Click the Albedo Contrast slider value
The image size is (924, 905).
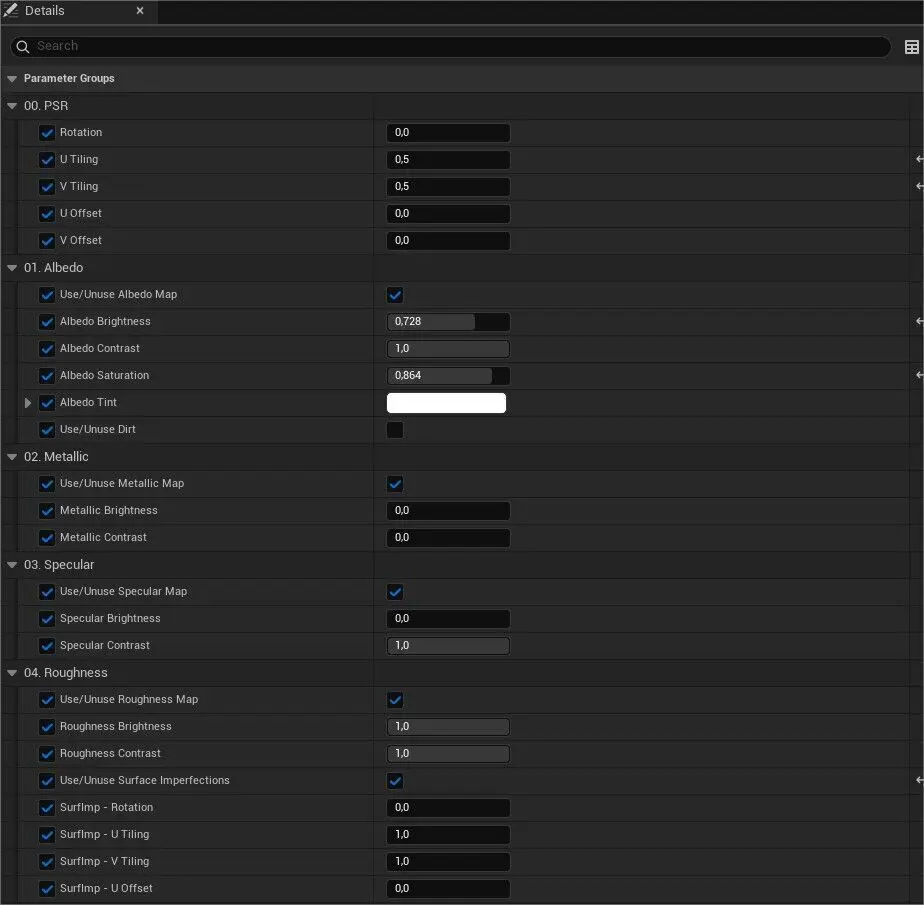(x=448, y=348)
